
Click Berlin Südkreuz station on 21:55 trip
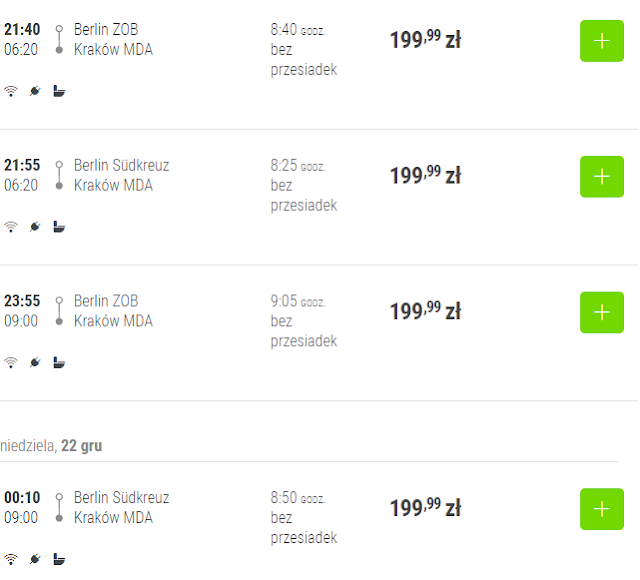[x=121, y=165]
